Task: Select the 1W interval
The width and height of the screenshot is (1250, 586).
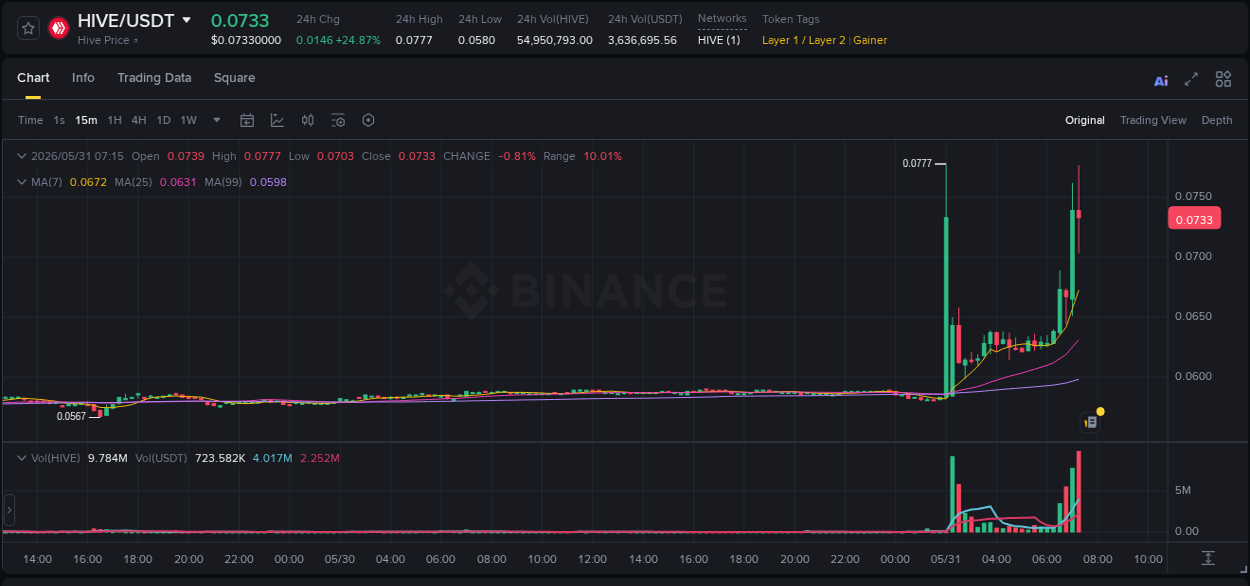Action: point(188,120)
